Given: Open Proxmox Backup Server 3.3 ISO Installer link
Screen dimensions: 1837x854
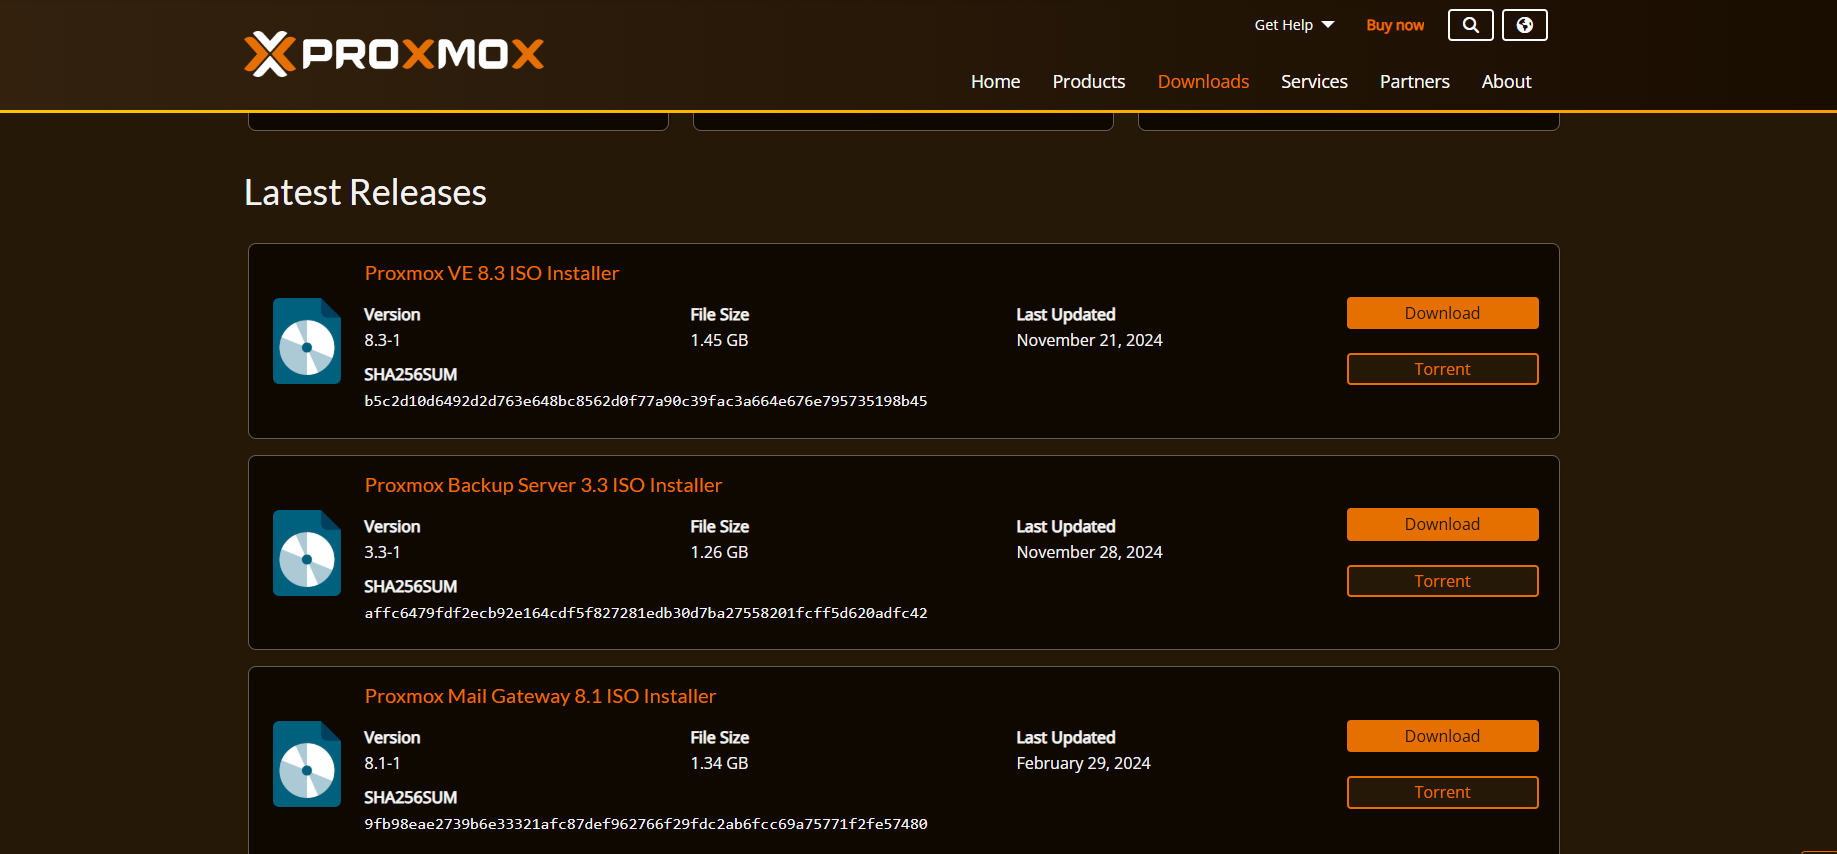Looking at the screenshot, I should (543, 485).
